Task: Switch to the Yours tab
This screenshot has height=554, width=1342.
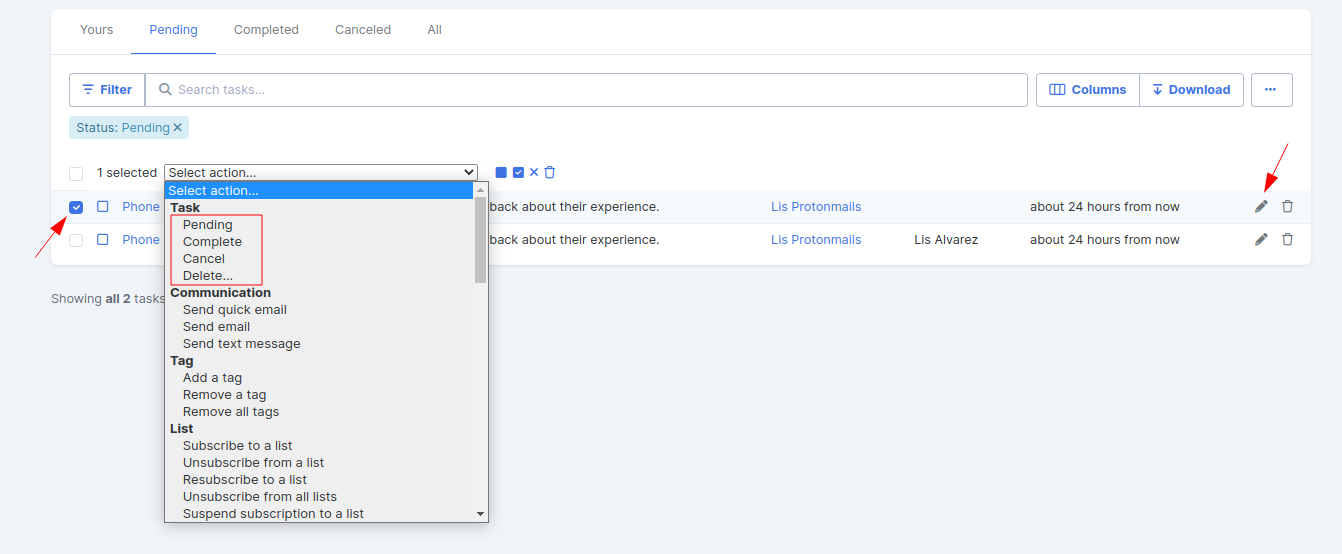Action: 96,30
